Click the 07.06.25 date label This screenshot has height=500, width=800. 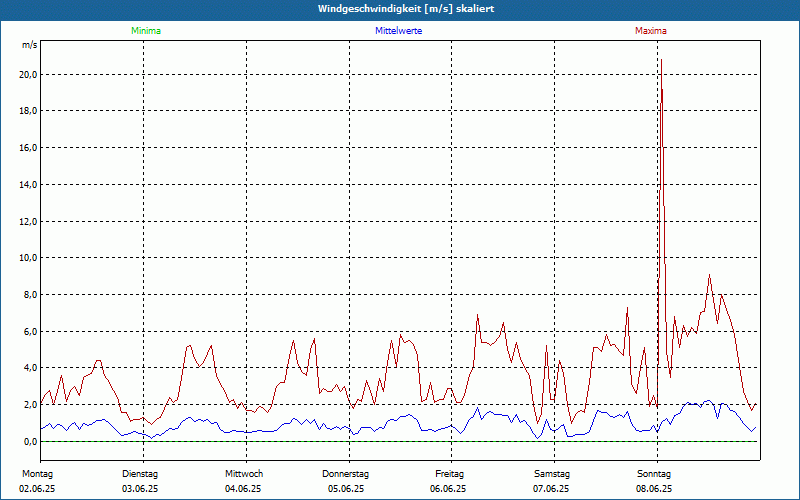(x=552, y=489)
